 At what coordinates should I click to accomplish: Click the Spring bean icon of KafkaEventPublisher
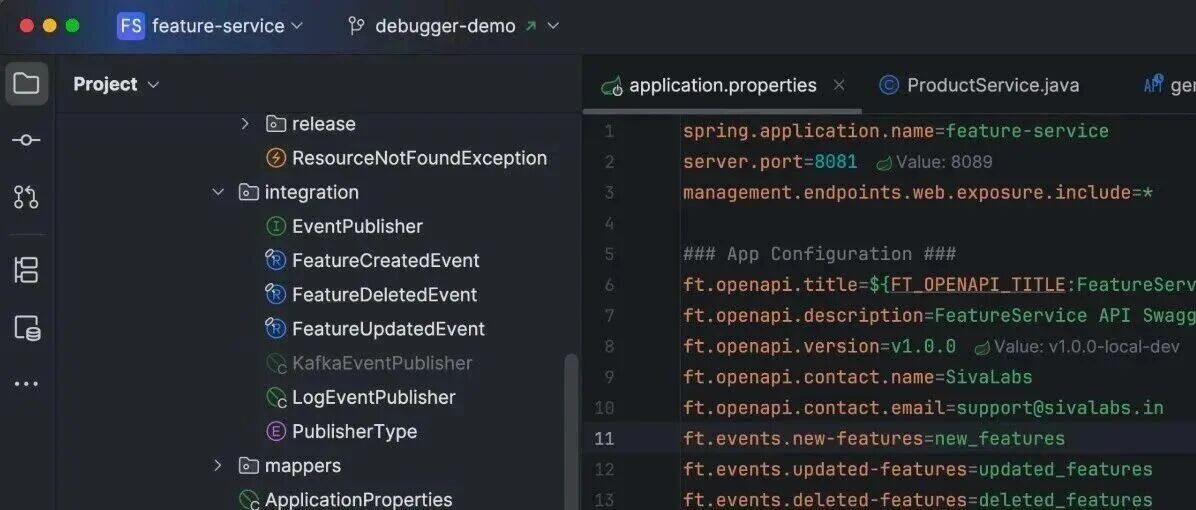tap(276, 364)
